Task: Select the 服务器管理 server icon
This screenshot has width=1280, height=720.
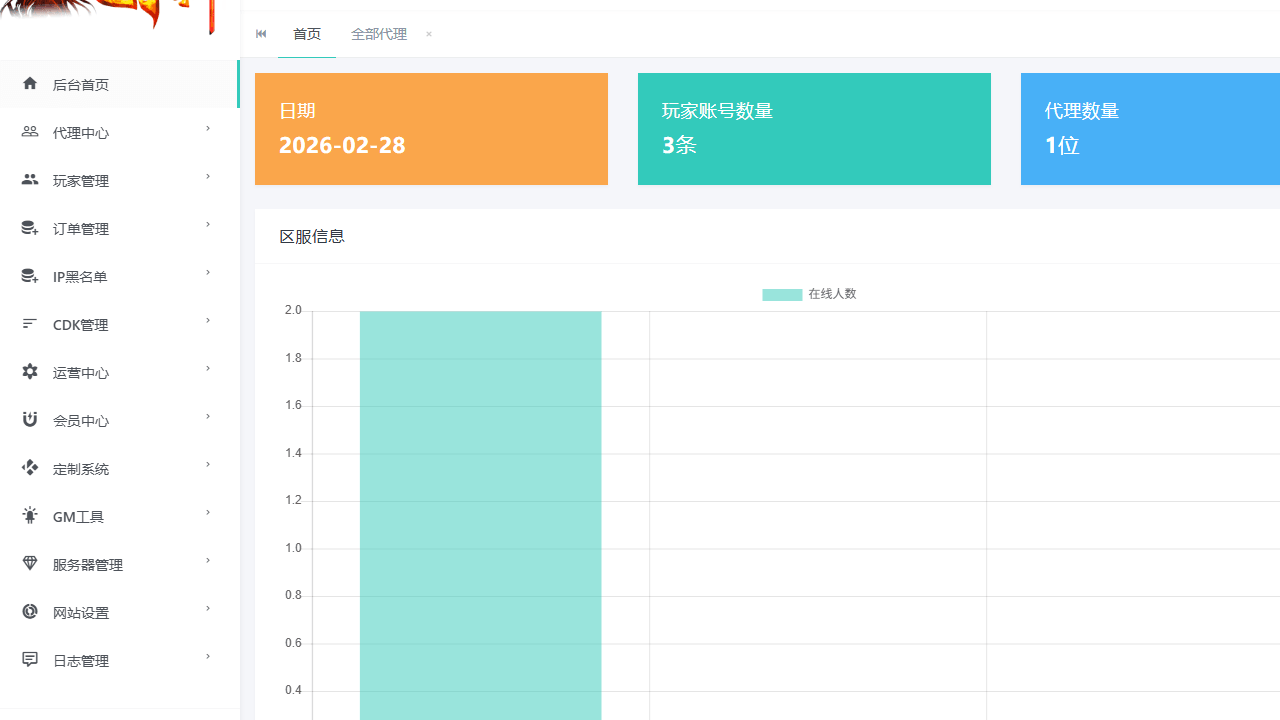Action: pyautogui.click(x=29, y=562)
